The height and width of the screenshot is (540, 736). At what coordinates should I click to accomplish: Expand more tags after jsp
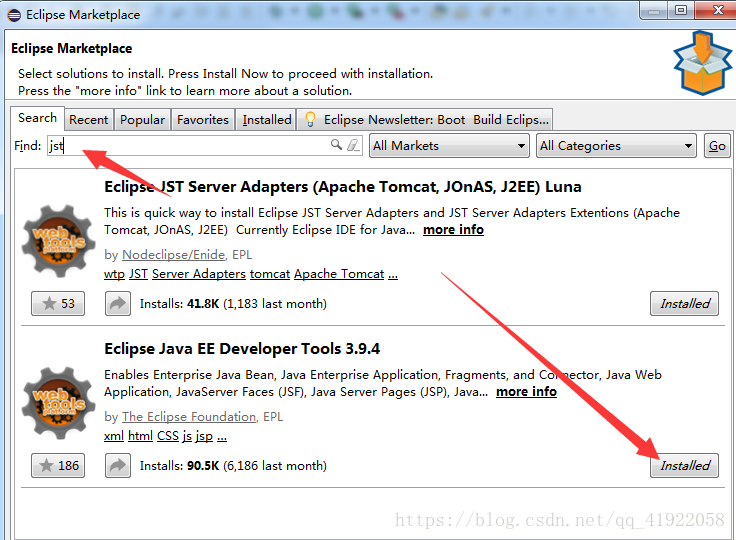(x=222, y=436)
